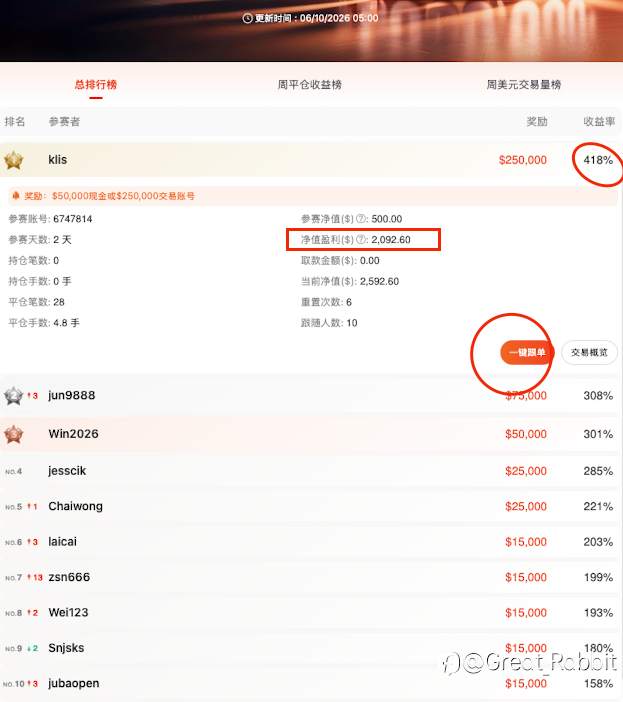Expand the zsn666 row
Screen dimensions: 623x702
(x=311, y=577)
